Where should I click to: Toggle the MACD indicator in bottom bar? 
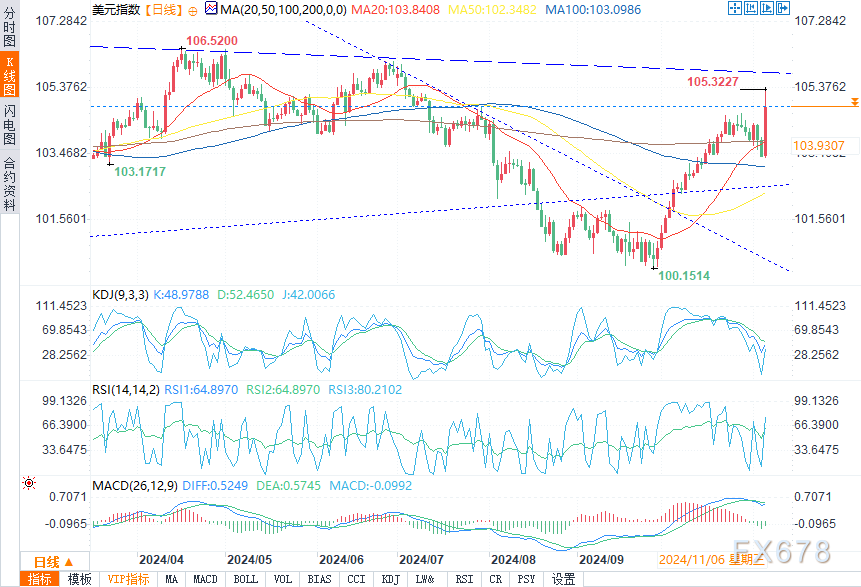click(x=205, y=579)
